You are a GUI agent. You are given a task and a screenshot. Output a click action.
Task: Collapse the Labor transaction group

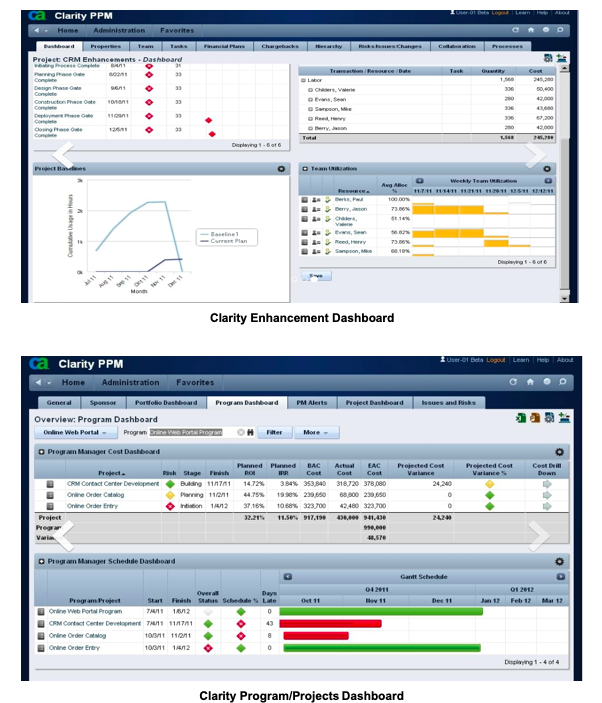303,80
